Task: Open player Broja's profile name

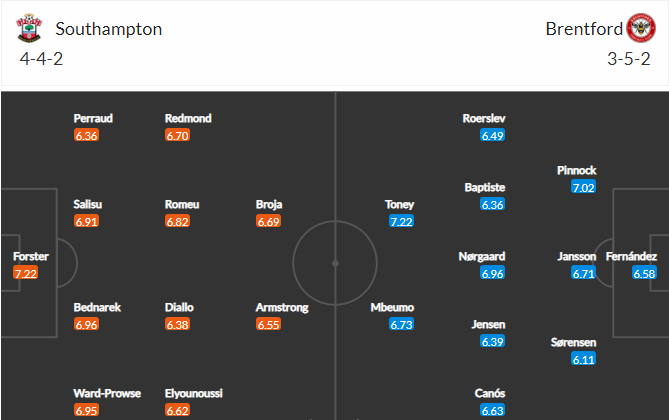Action: click(269, 204)
